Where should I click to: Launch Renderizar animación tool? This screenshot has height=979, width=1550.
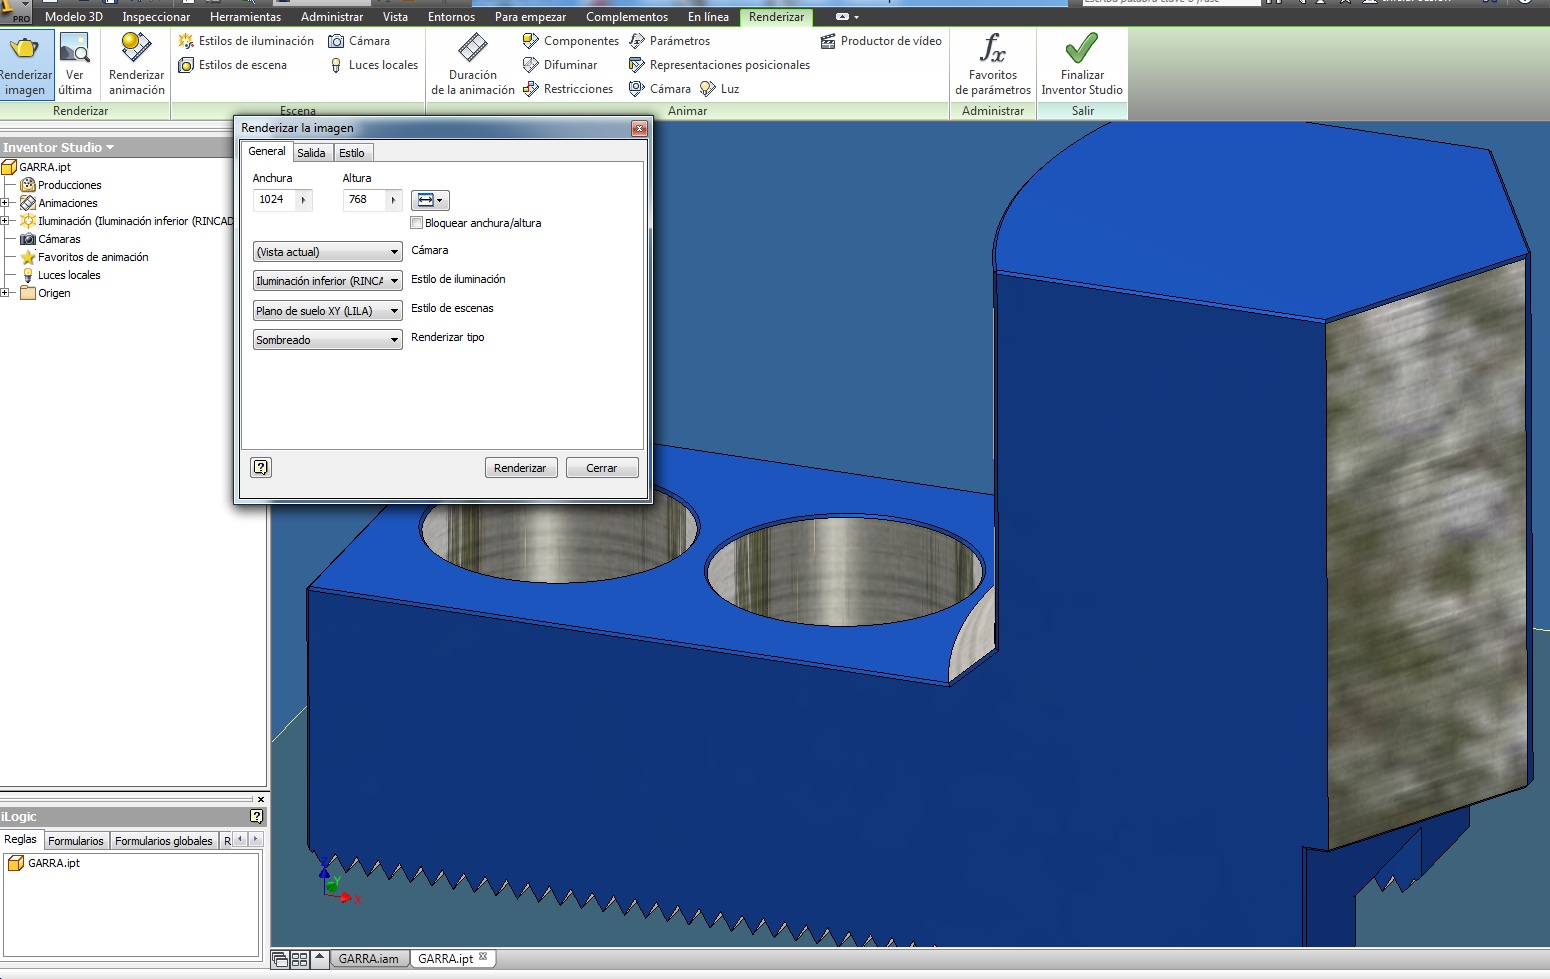click(137, 64)
